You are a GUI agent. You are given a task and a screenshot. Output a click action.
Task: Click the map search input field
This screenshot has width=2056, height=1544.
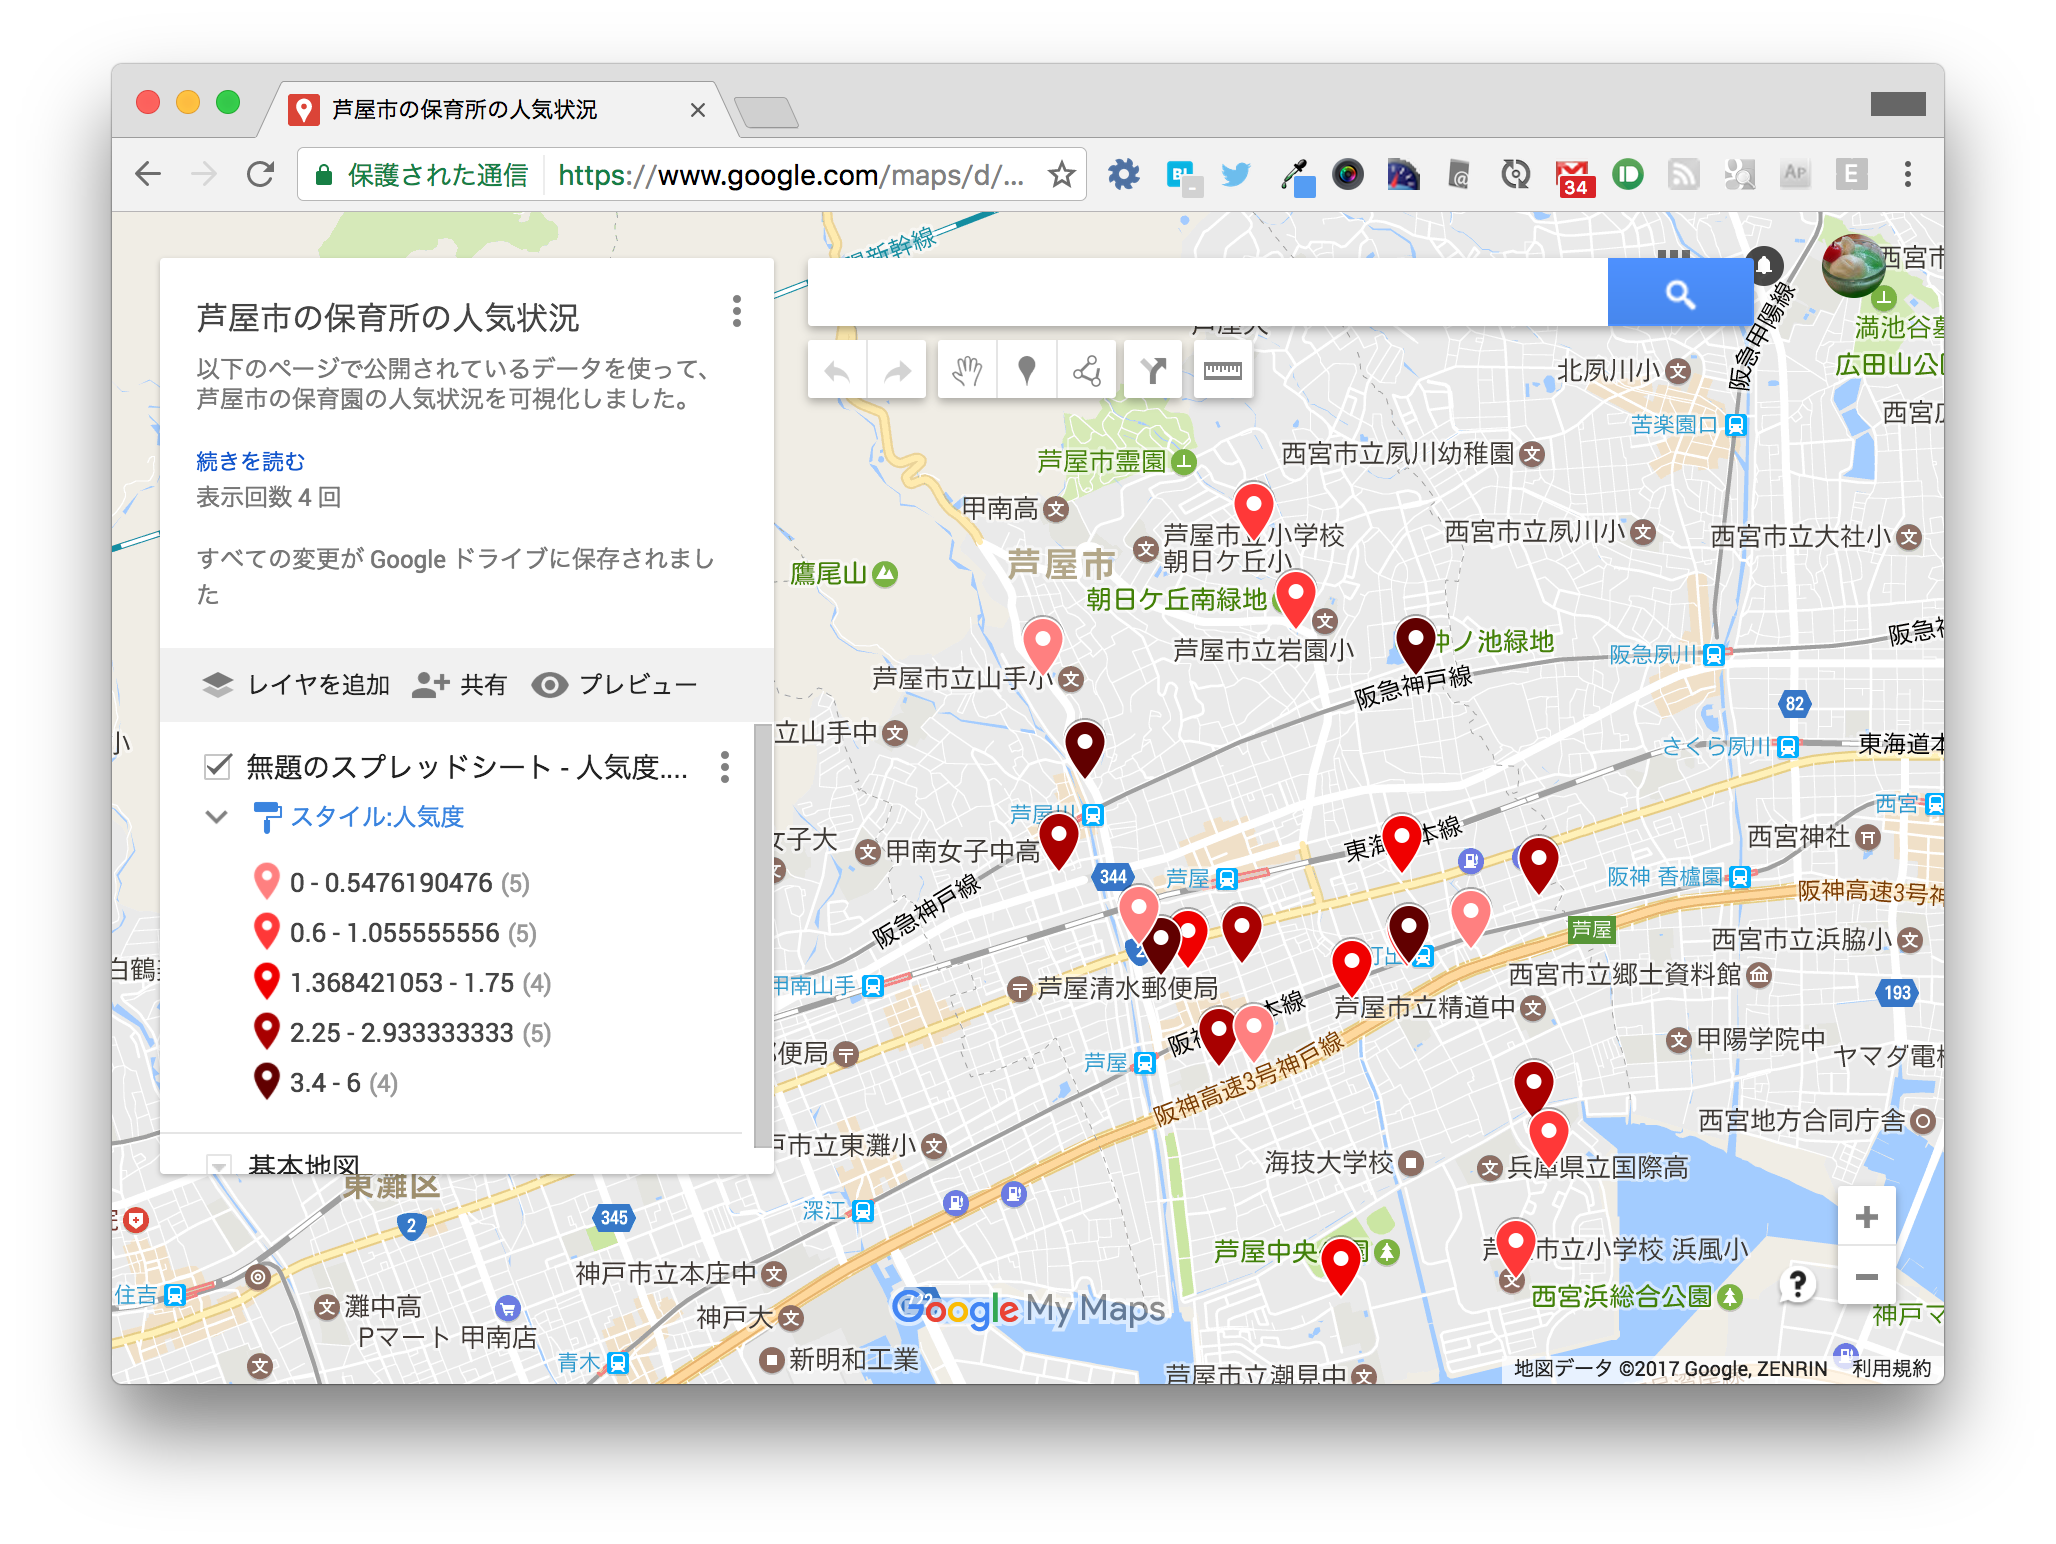click(x=1207, y=293)
